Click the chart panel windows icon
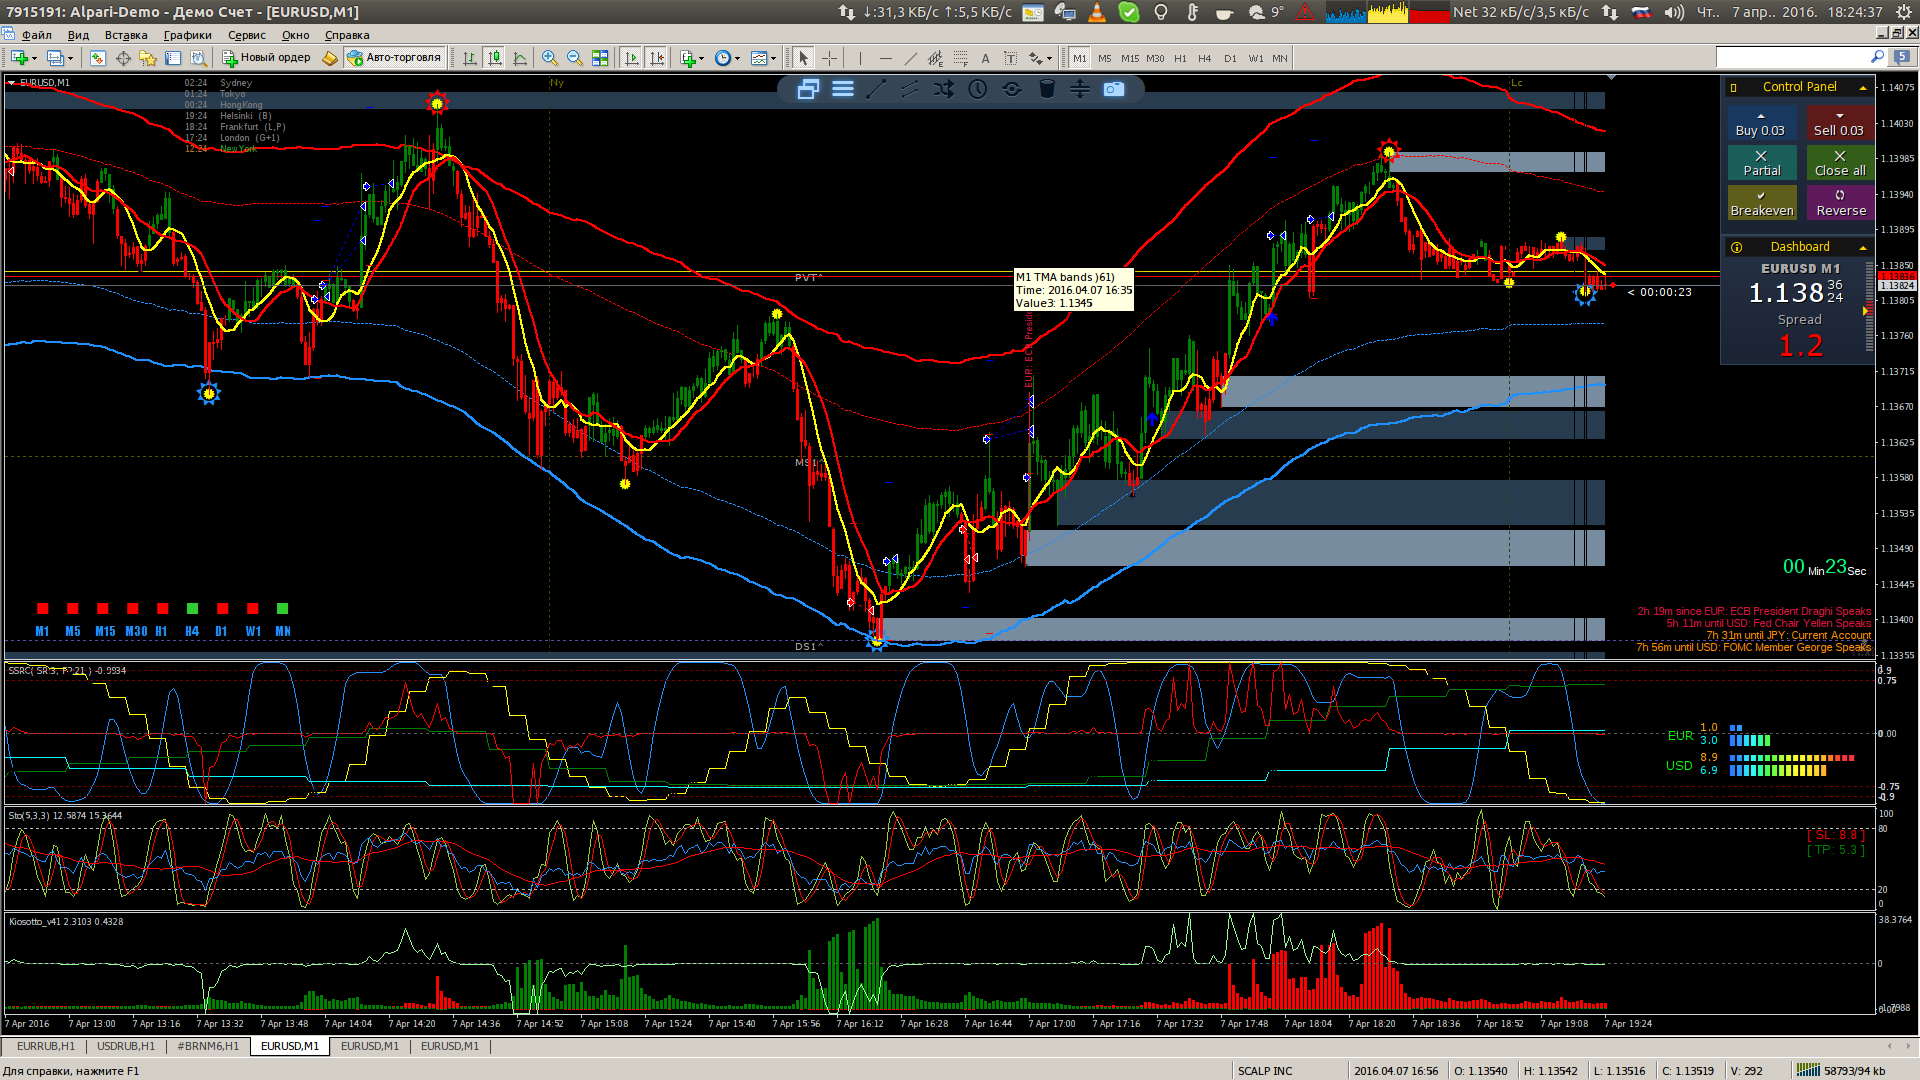1920x1080 pixels. 808,89
